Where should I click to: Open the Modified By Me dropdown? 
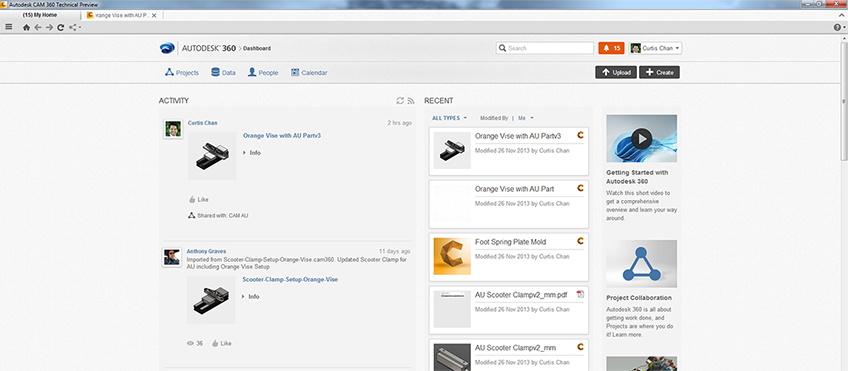[526, 118]
